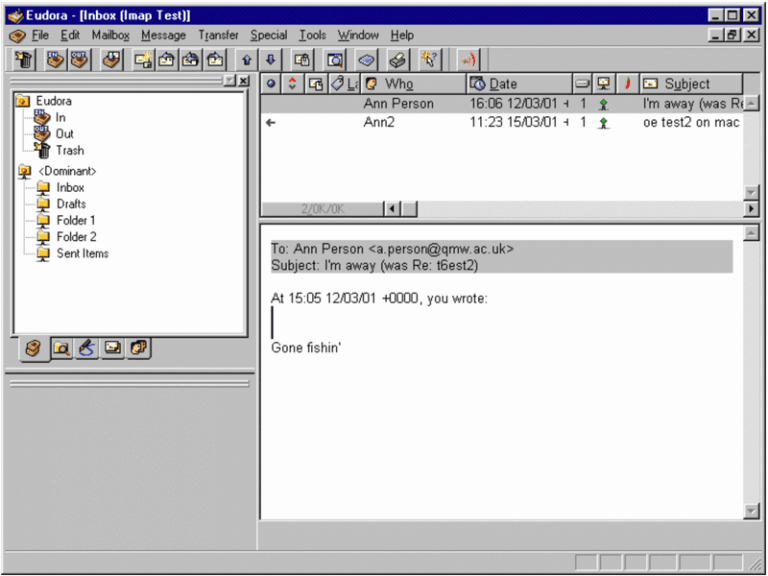This screenshot has height=576, width=768.
Task: Click the Check Mail toolbar icon
Action: 112,60
